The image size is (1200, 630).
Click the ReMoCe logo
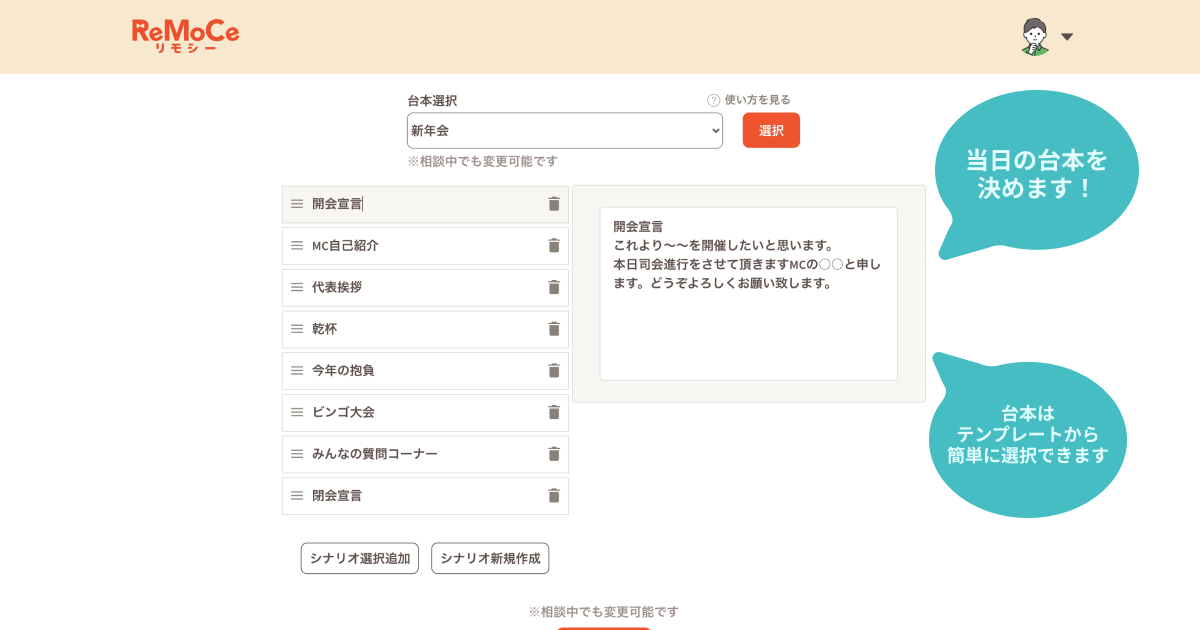tap(185, 36)
